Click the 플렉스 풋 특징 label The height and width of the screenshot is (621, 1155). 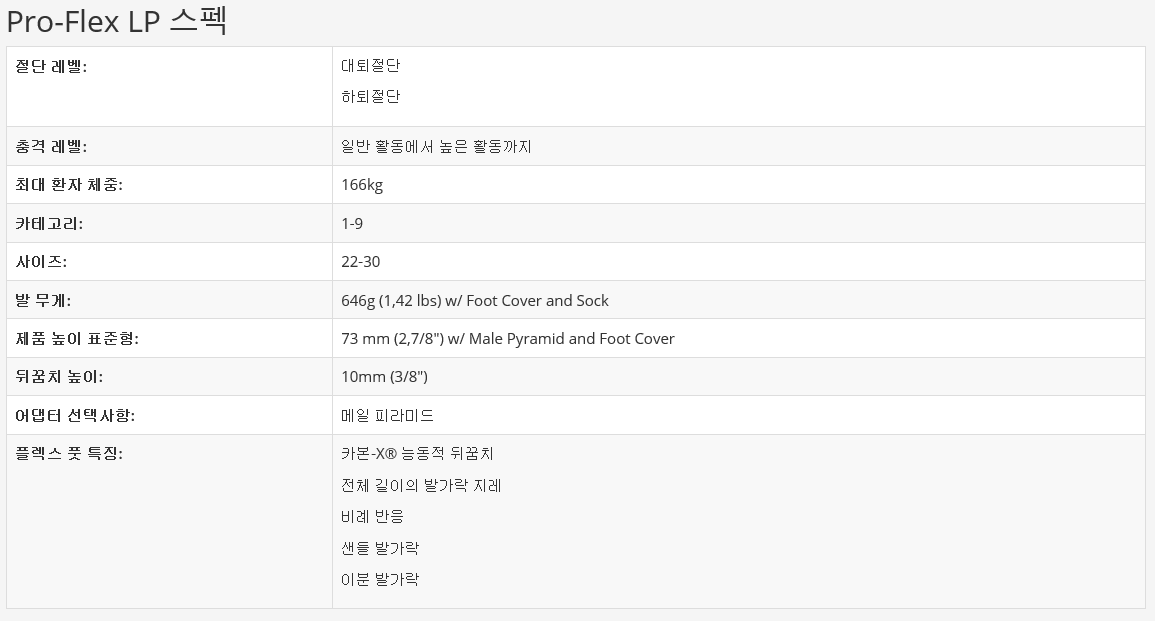coord(69,454)
